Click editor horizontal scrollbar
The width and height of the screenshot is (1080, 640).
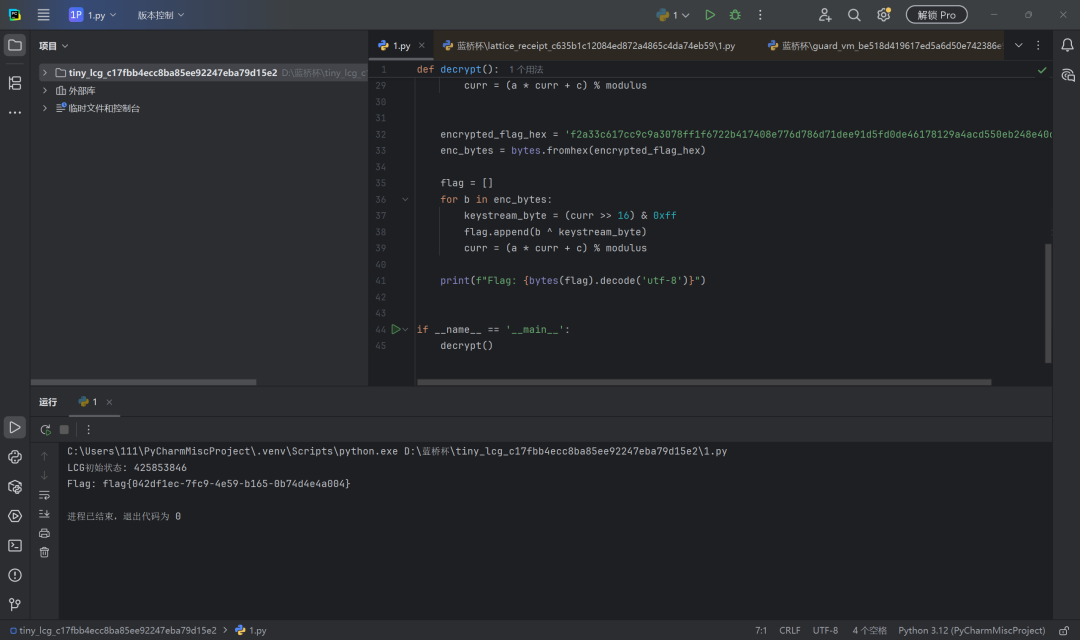click(704, 382)
